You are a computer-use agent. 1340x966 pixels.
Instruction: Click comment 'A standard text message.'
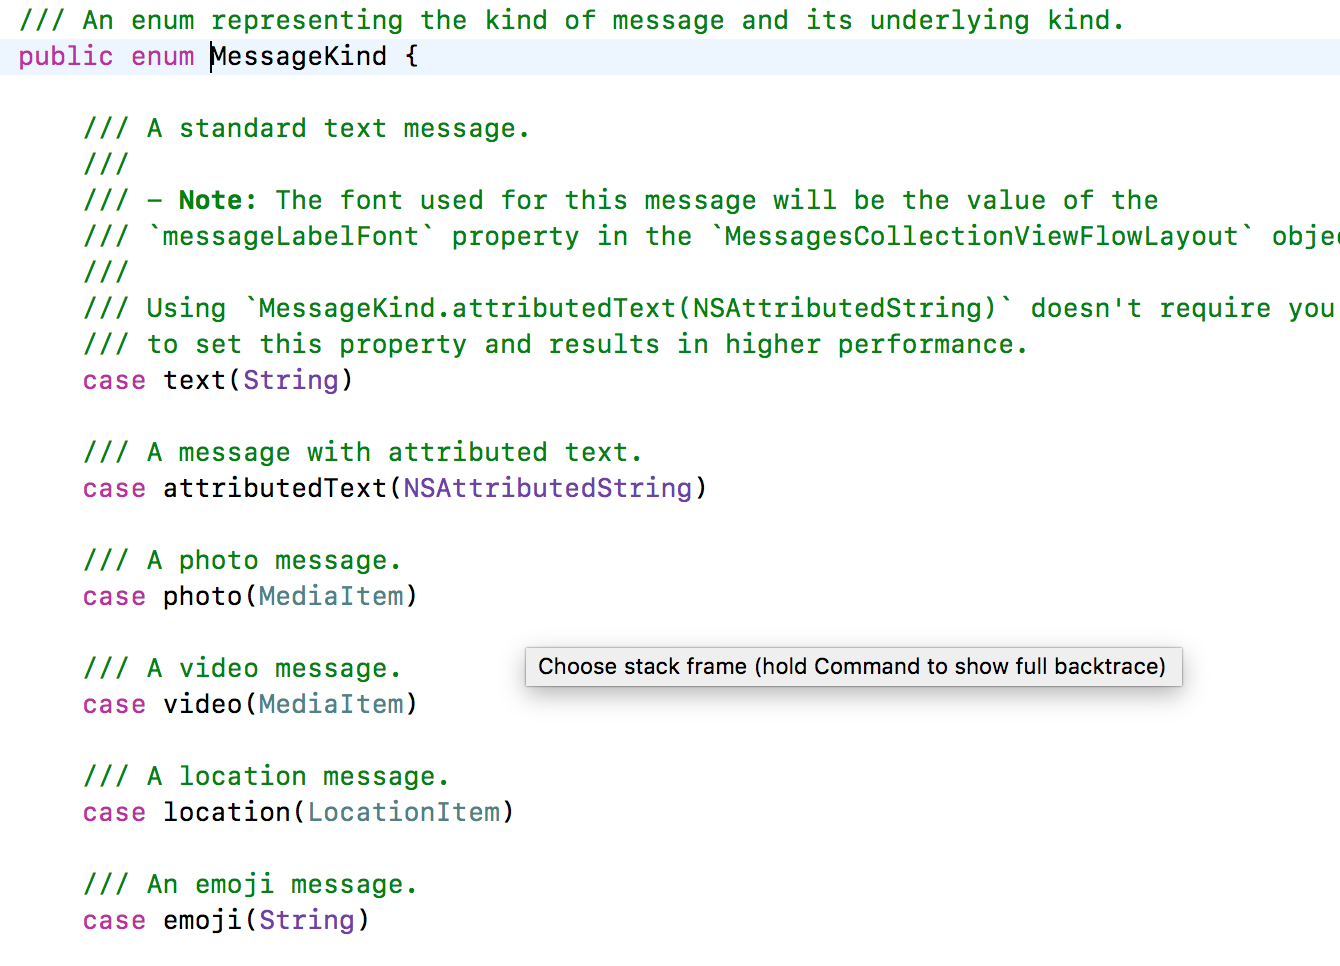338,128
